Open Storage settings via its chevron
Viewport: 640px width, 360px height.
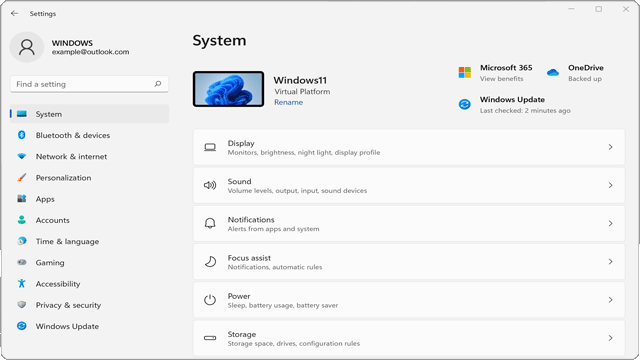point(611,338)
